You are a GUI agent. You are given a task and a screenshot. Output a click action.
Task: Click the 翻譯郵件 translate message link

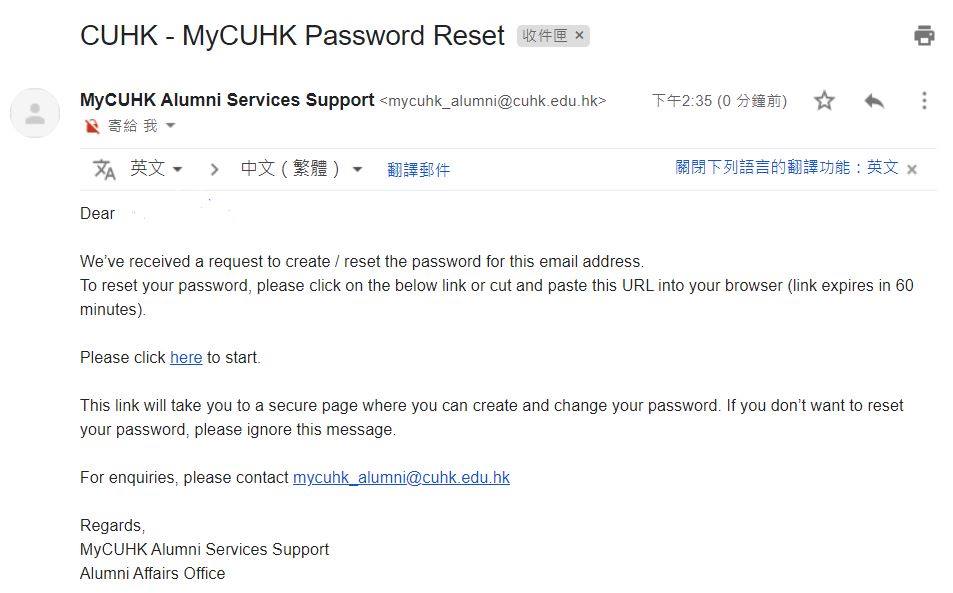pyautogui.click(x=418, y=170)
